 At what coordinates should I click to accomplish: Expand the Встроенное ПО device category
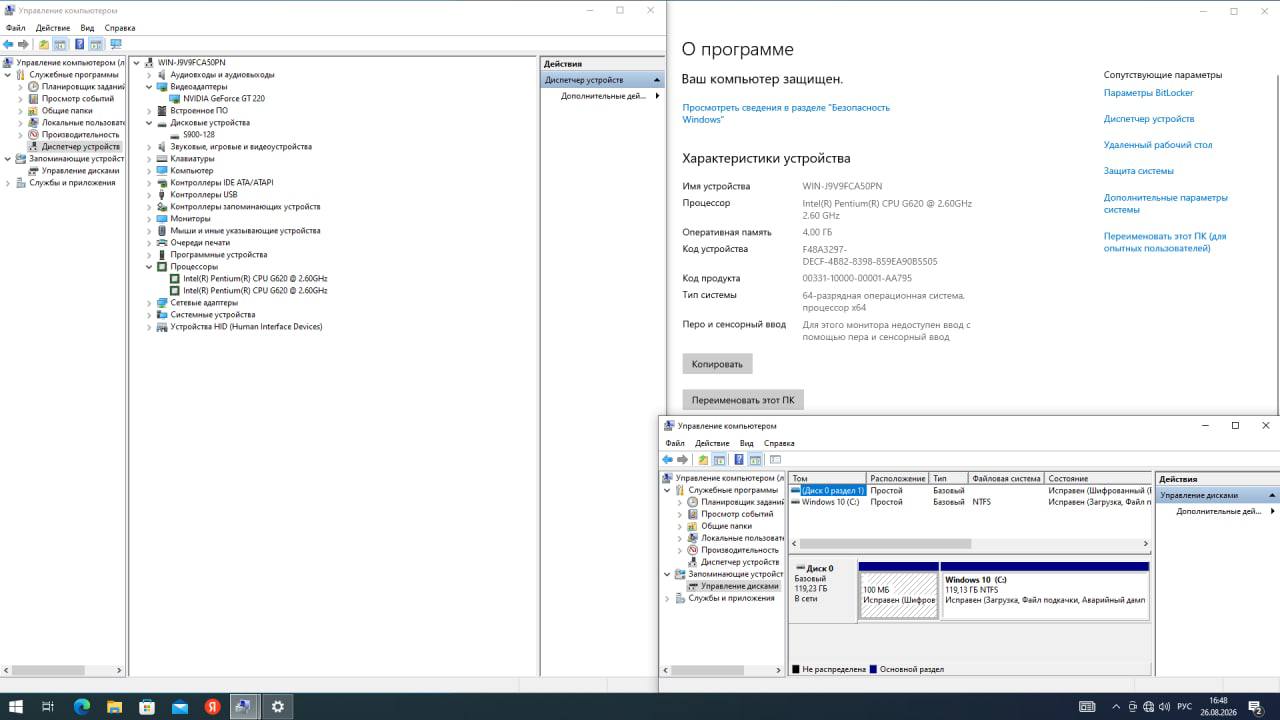point(150,111)
